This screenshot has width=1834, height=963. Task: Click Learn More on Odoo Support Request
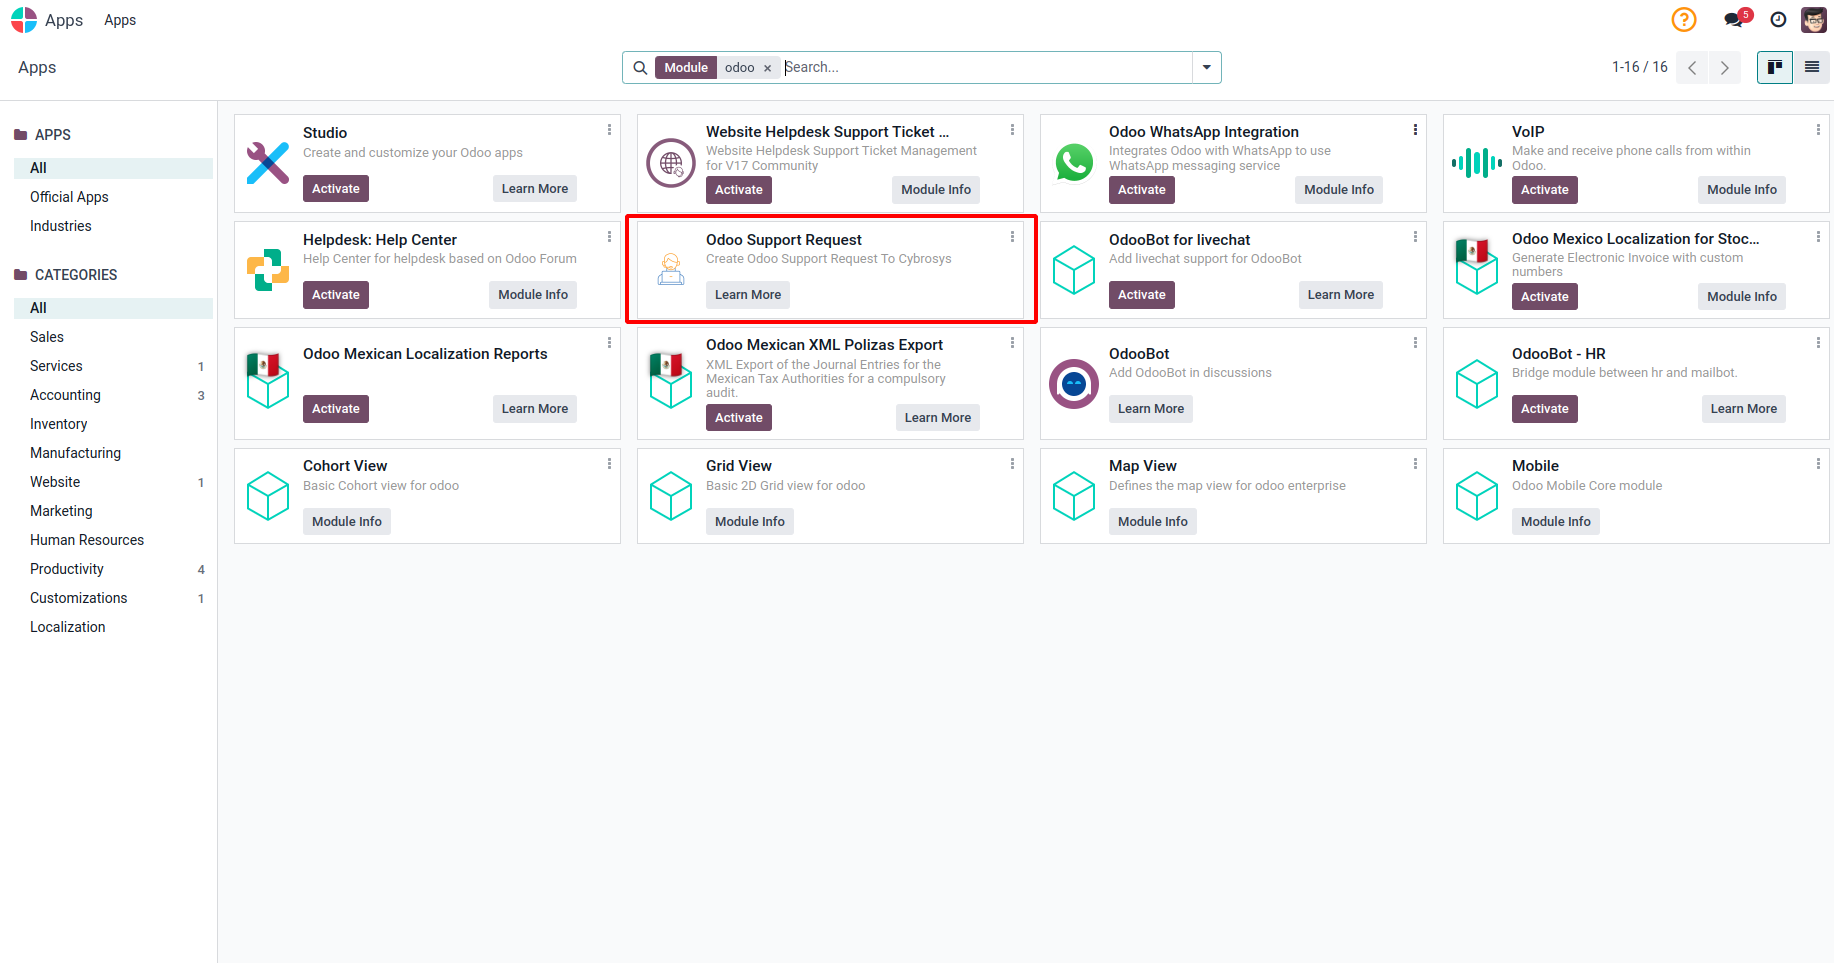coord(747,295)
